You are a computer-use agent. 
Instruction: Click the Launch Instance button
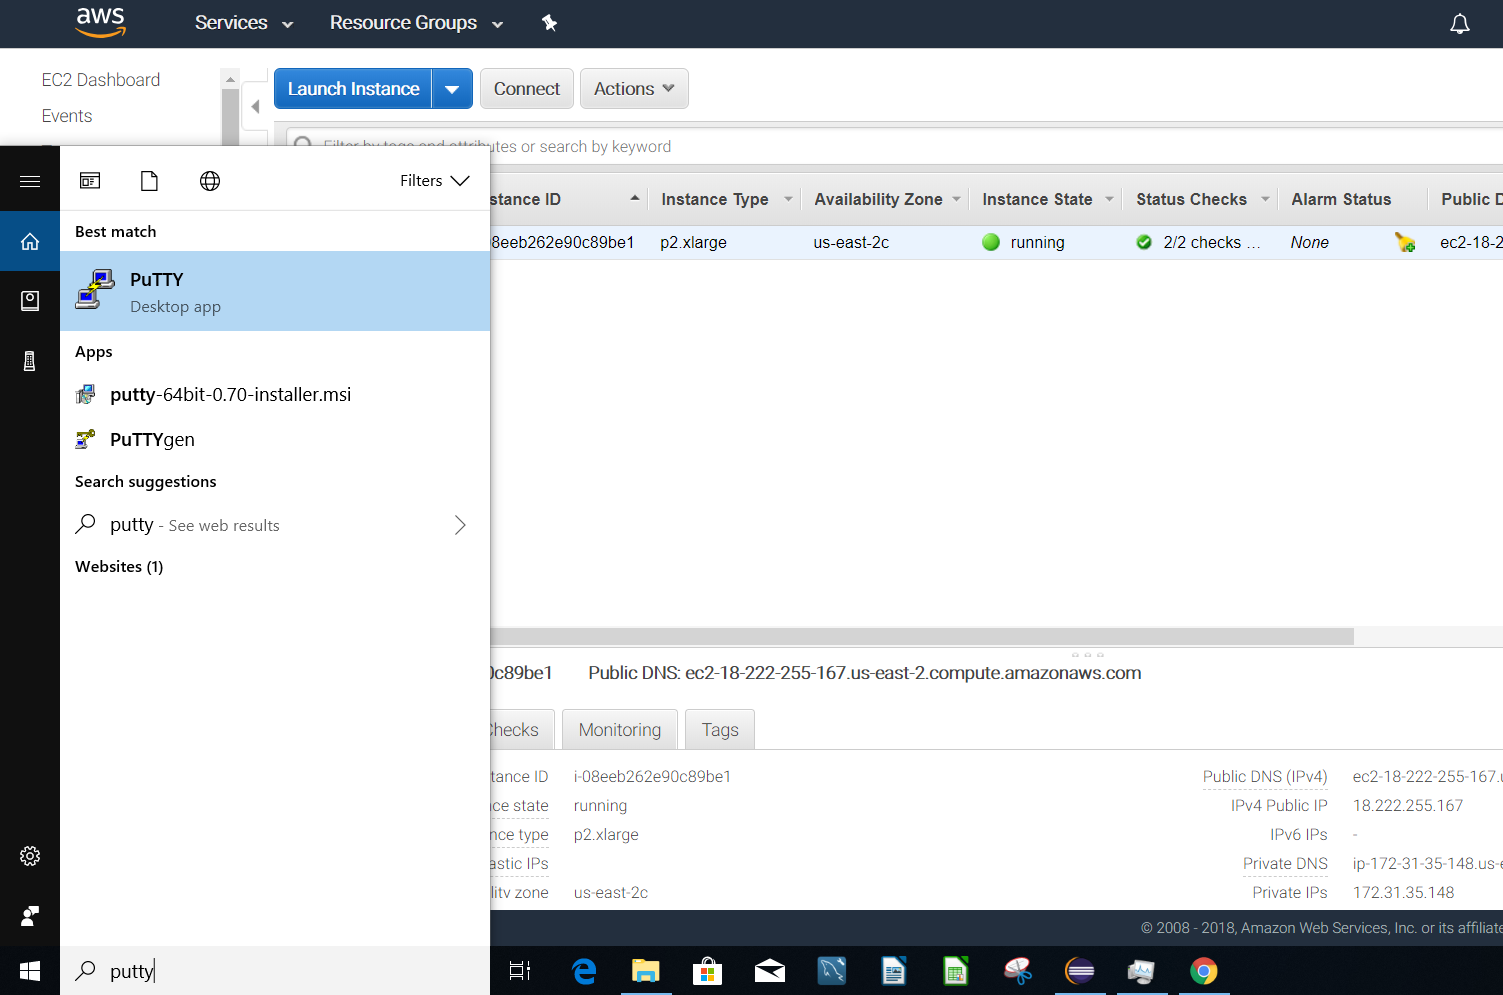click(x=353, y=88)
